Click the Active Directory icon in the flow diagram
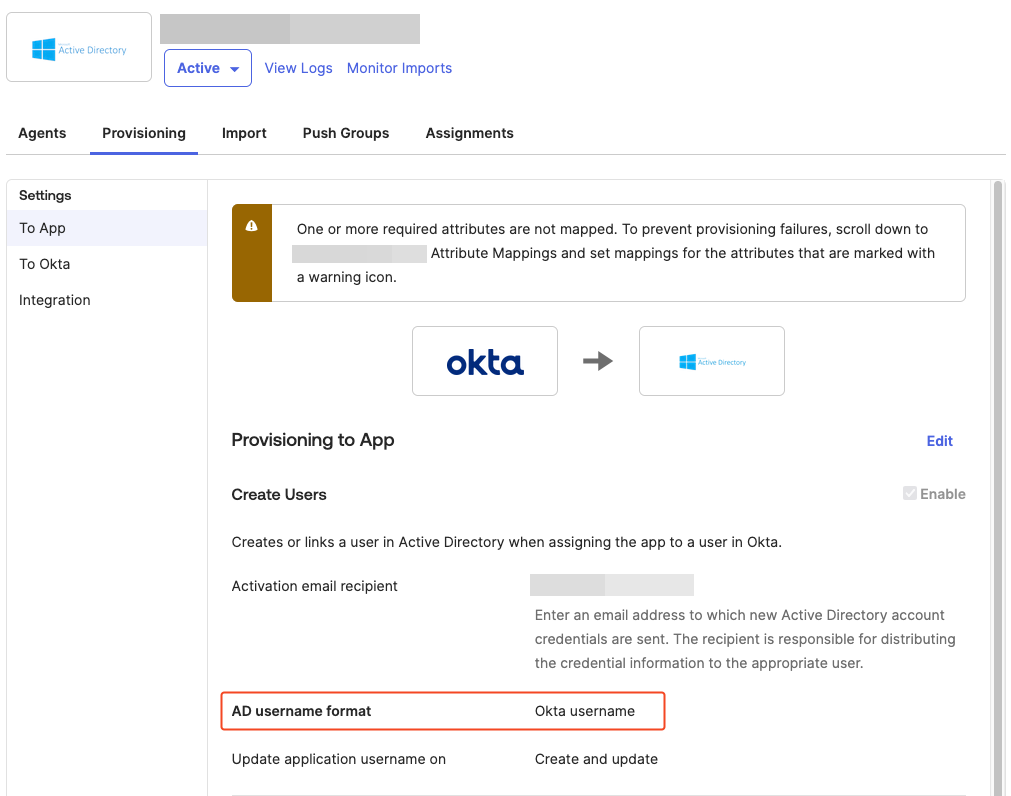 (711, 360)
